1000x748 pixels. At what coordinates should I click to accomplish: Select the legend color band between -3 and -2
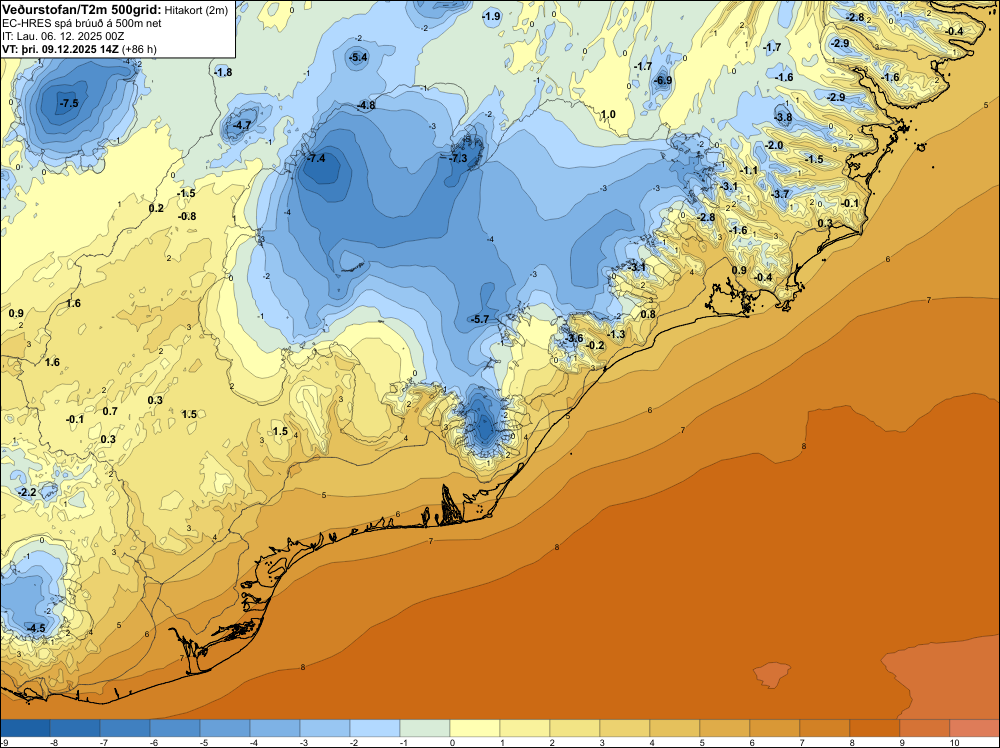point(325,728)
